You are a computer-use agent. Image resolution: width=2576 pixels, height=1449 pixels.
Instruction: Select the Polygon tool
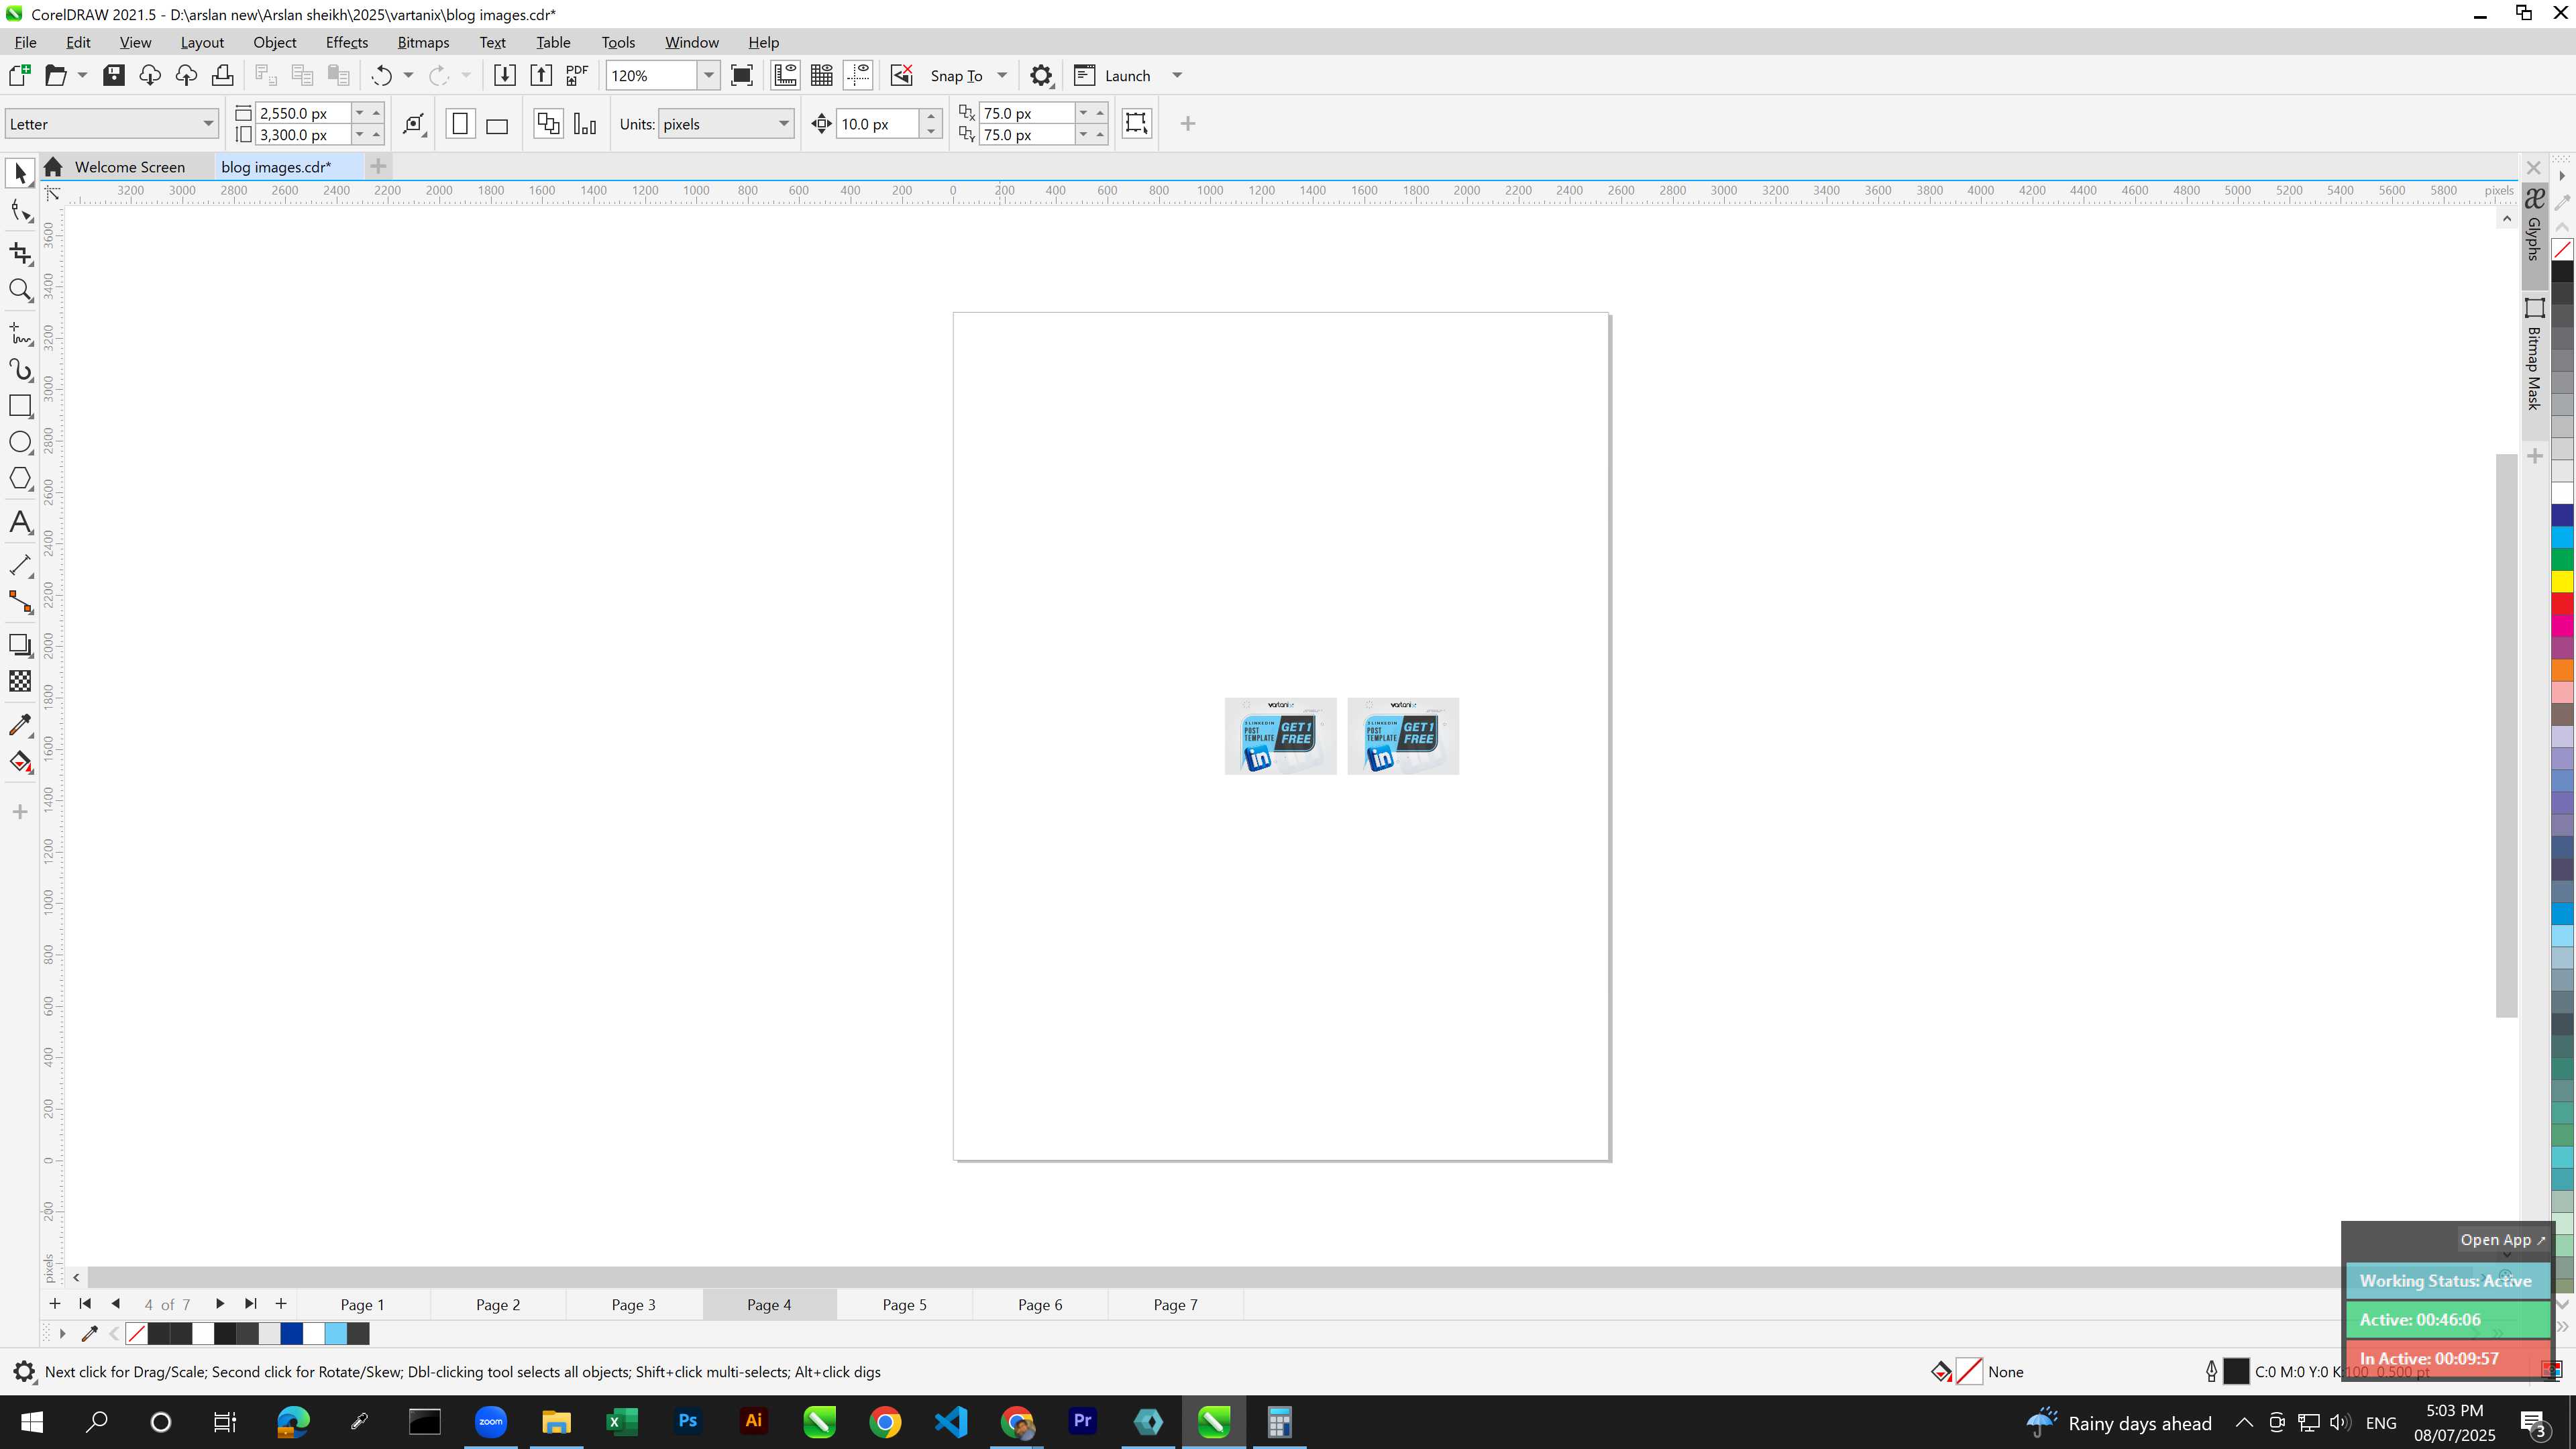pyautogui.click(x=20, y=479)
